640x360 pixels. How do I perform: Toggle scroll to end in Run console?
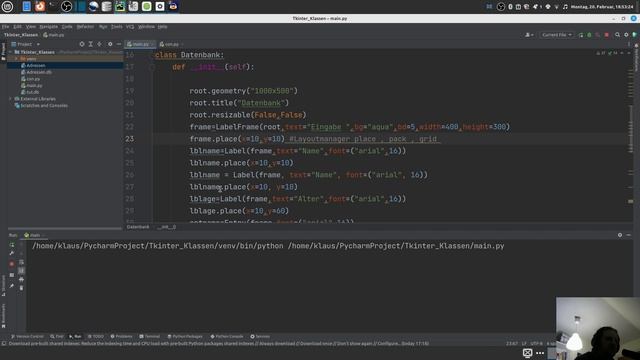21,271
